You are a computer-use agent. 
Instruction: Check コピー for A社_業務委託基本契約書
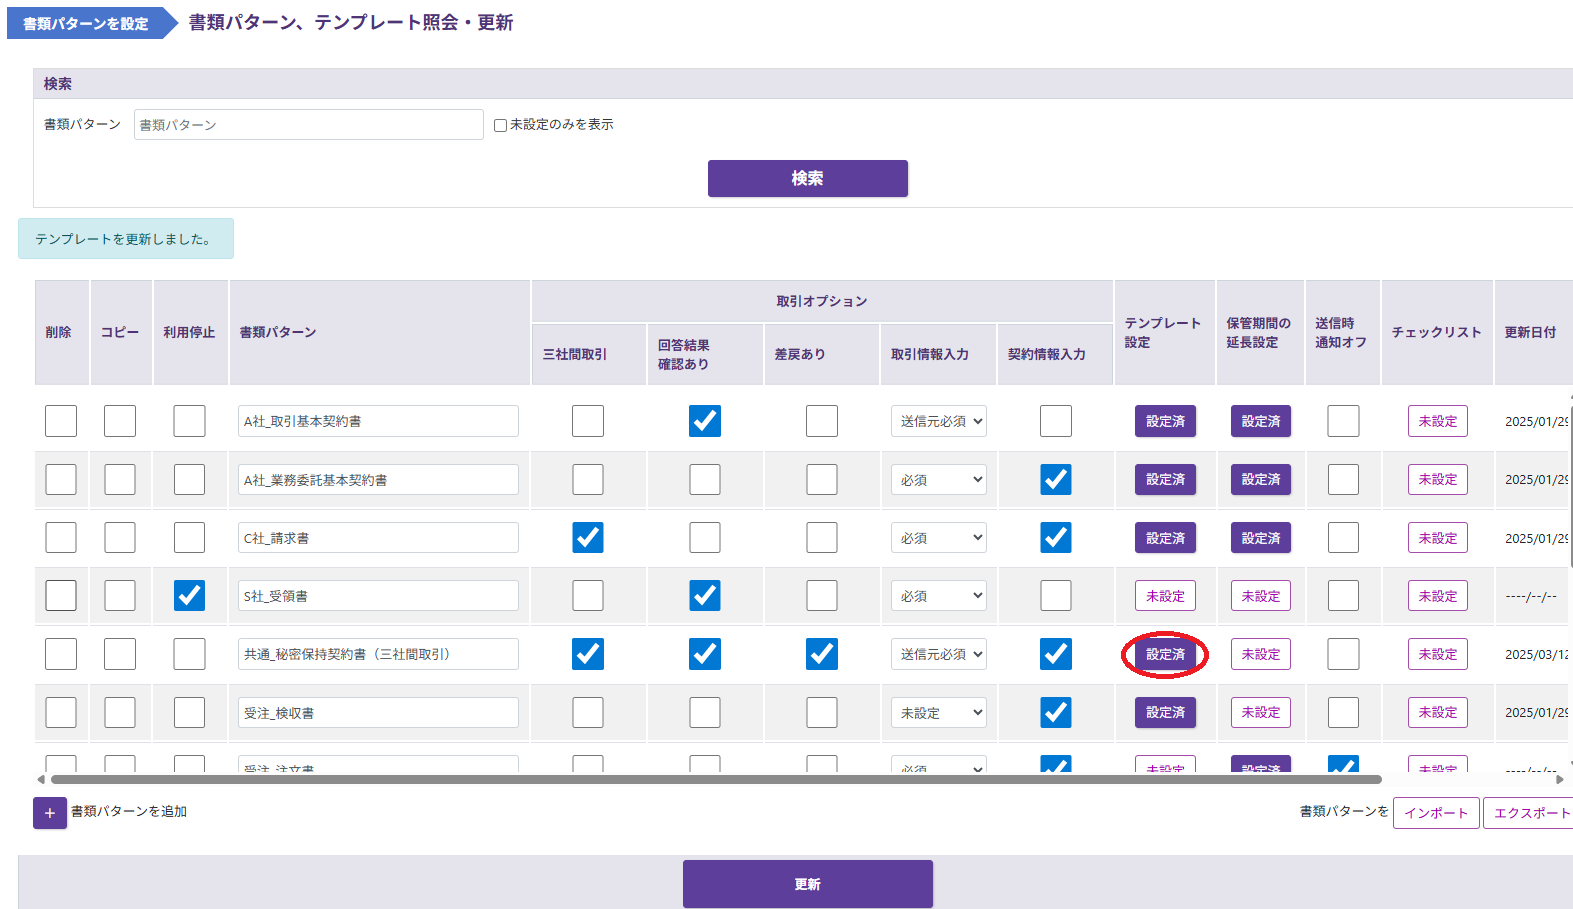[120, 479]
